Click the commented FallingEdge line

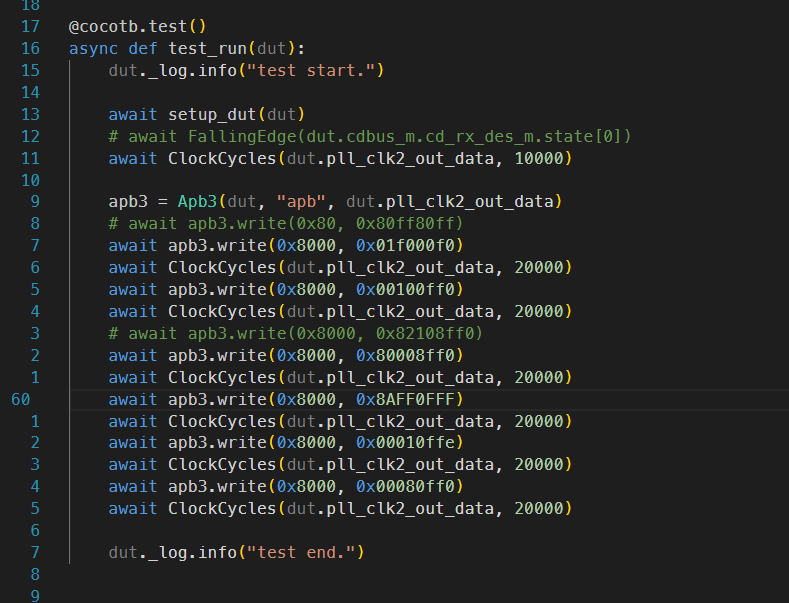tap(369, 136)
